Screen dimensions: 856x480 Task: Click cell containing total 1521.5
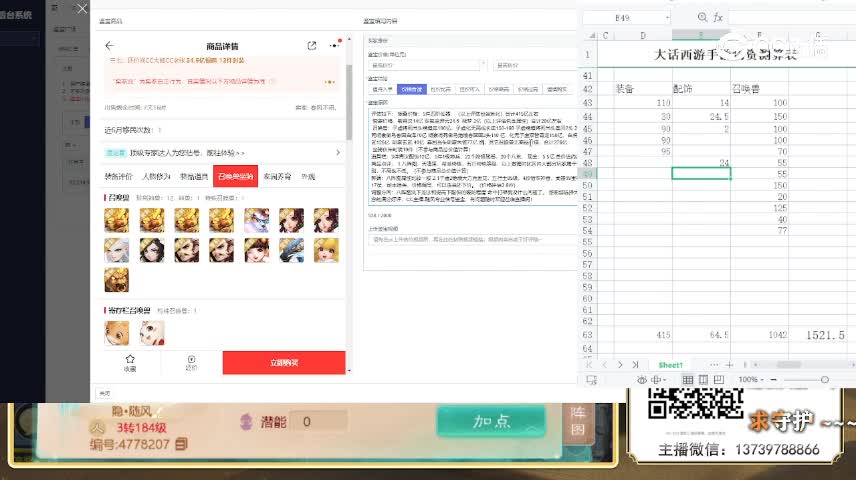coord(818,335)
